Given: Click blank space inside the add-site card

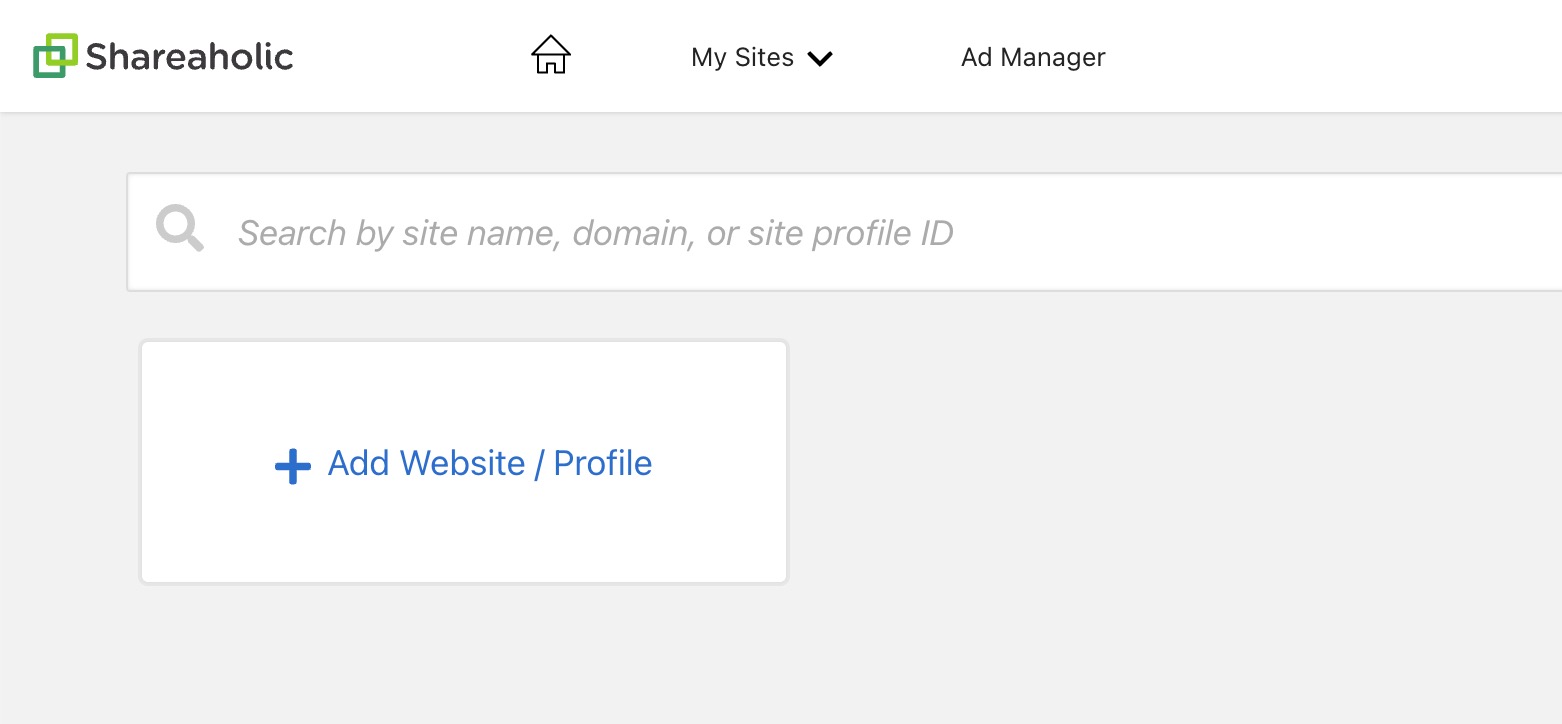Looking at the screenshot, I should pos(464,390).
